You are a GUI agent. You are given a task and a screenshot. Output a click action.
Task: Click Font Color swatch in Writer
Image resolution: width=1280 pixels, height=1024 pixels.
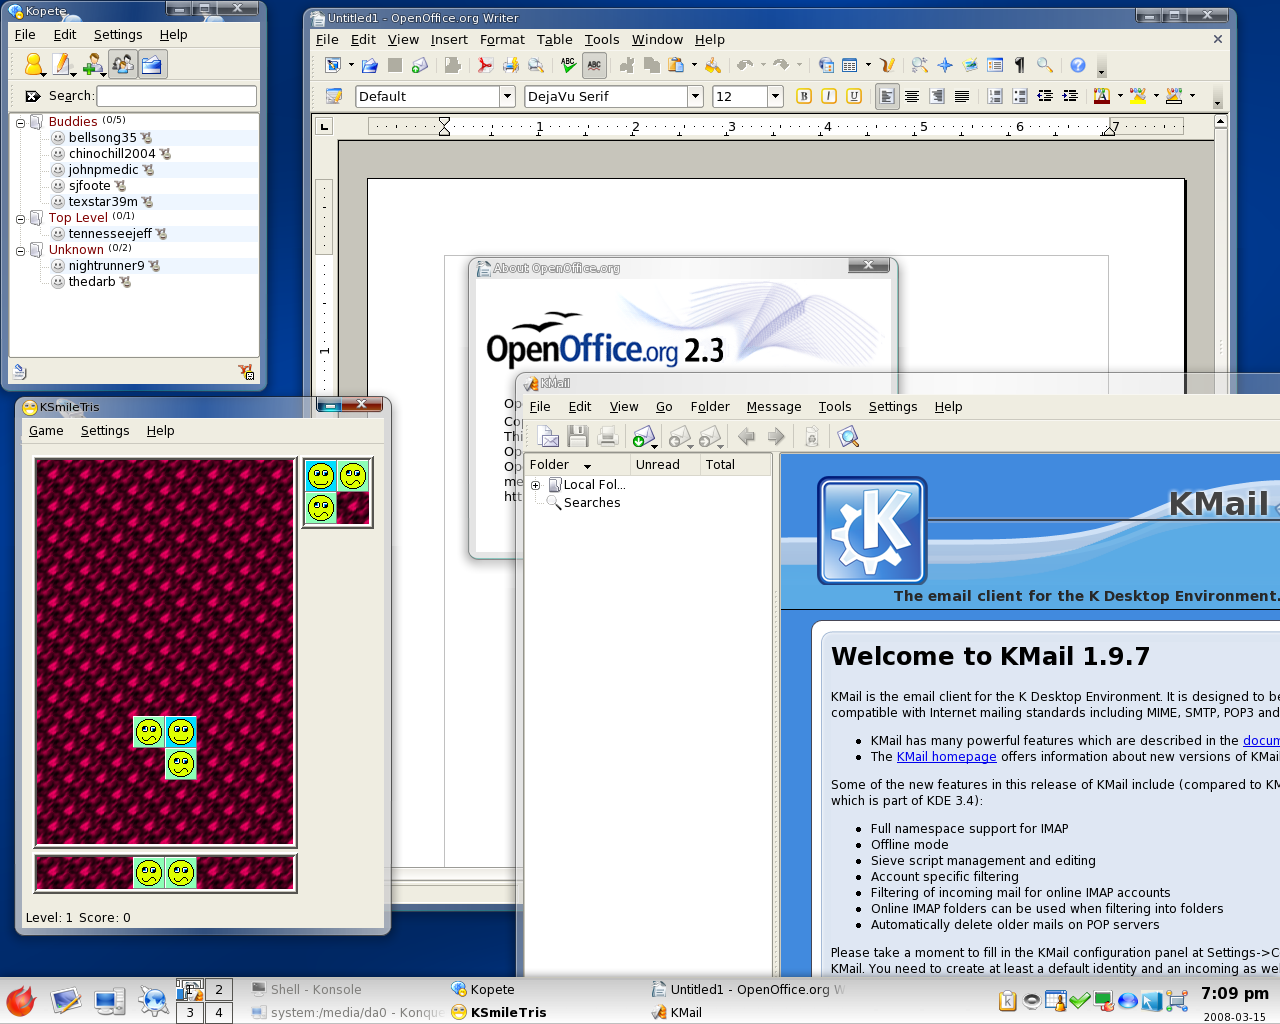point(1101,96)
